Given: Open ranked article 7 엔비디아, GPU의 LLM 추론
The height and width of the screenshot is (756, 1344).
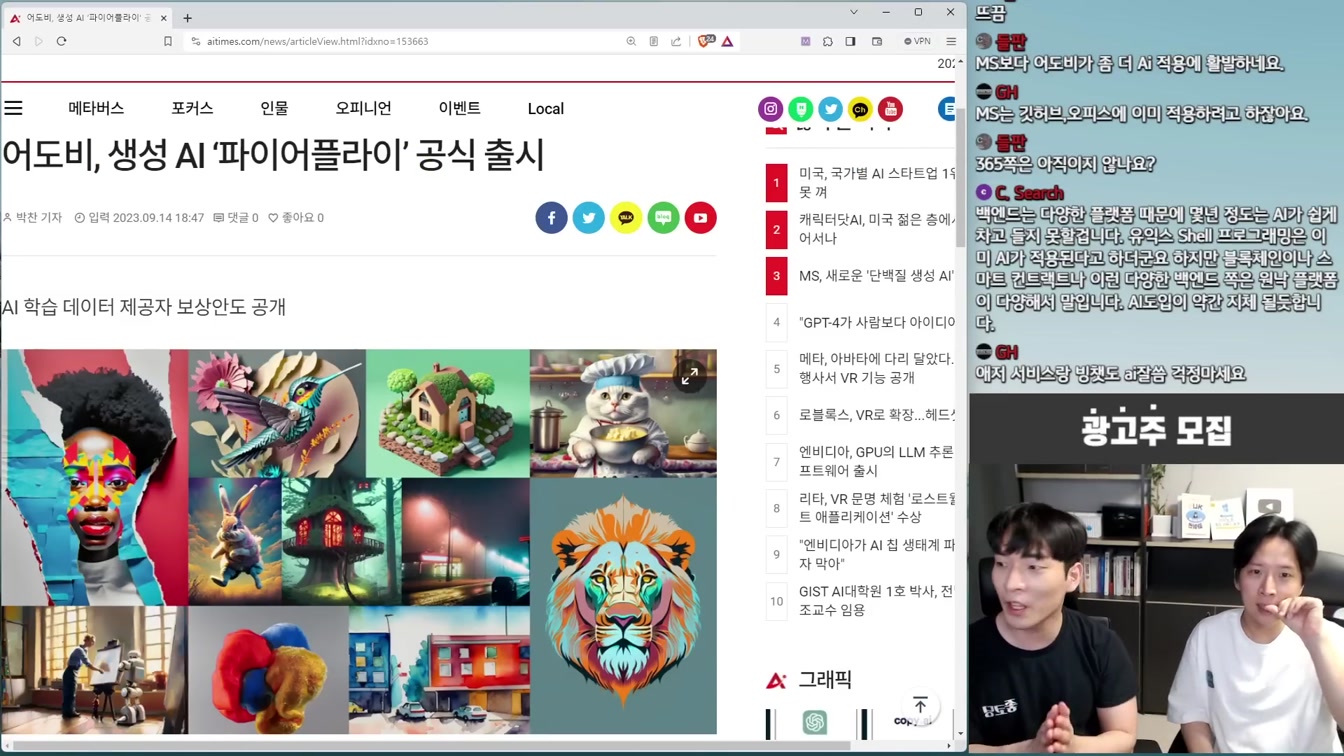Looking at the screenshot, I should pos(877,461).
